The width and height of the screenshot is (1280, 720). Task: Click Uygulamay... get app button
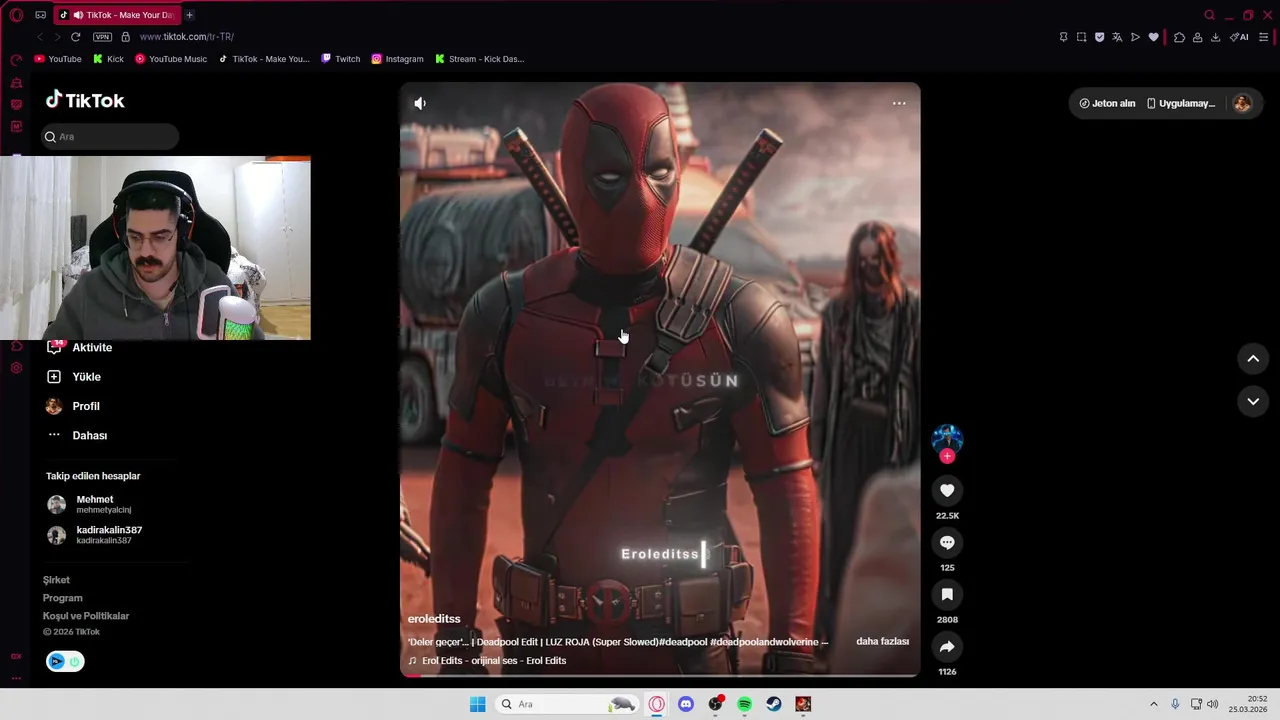1181,103
